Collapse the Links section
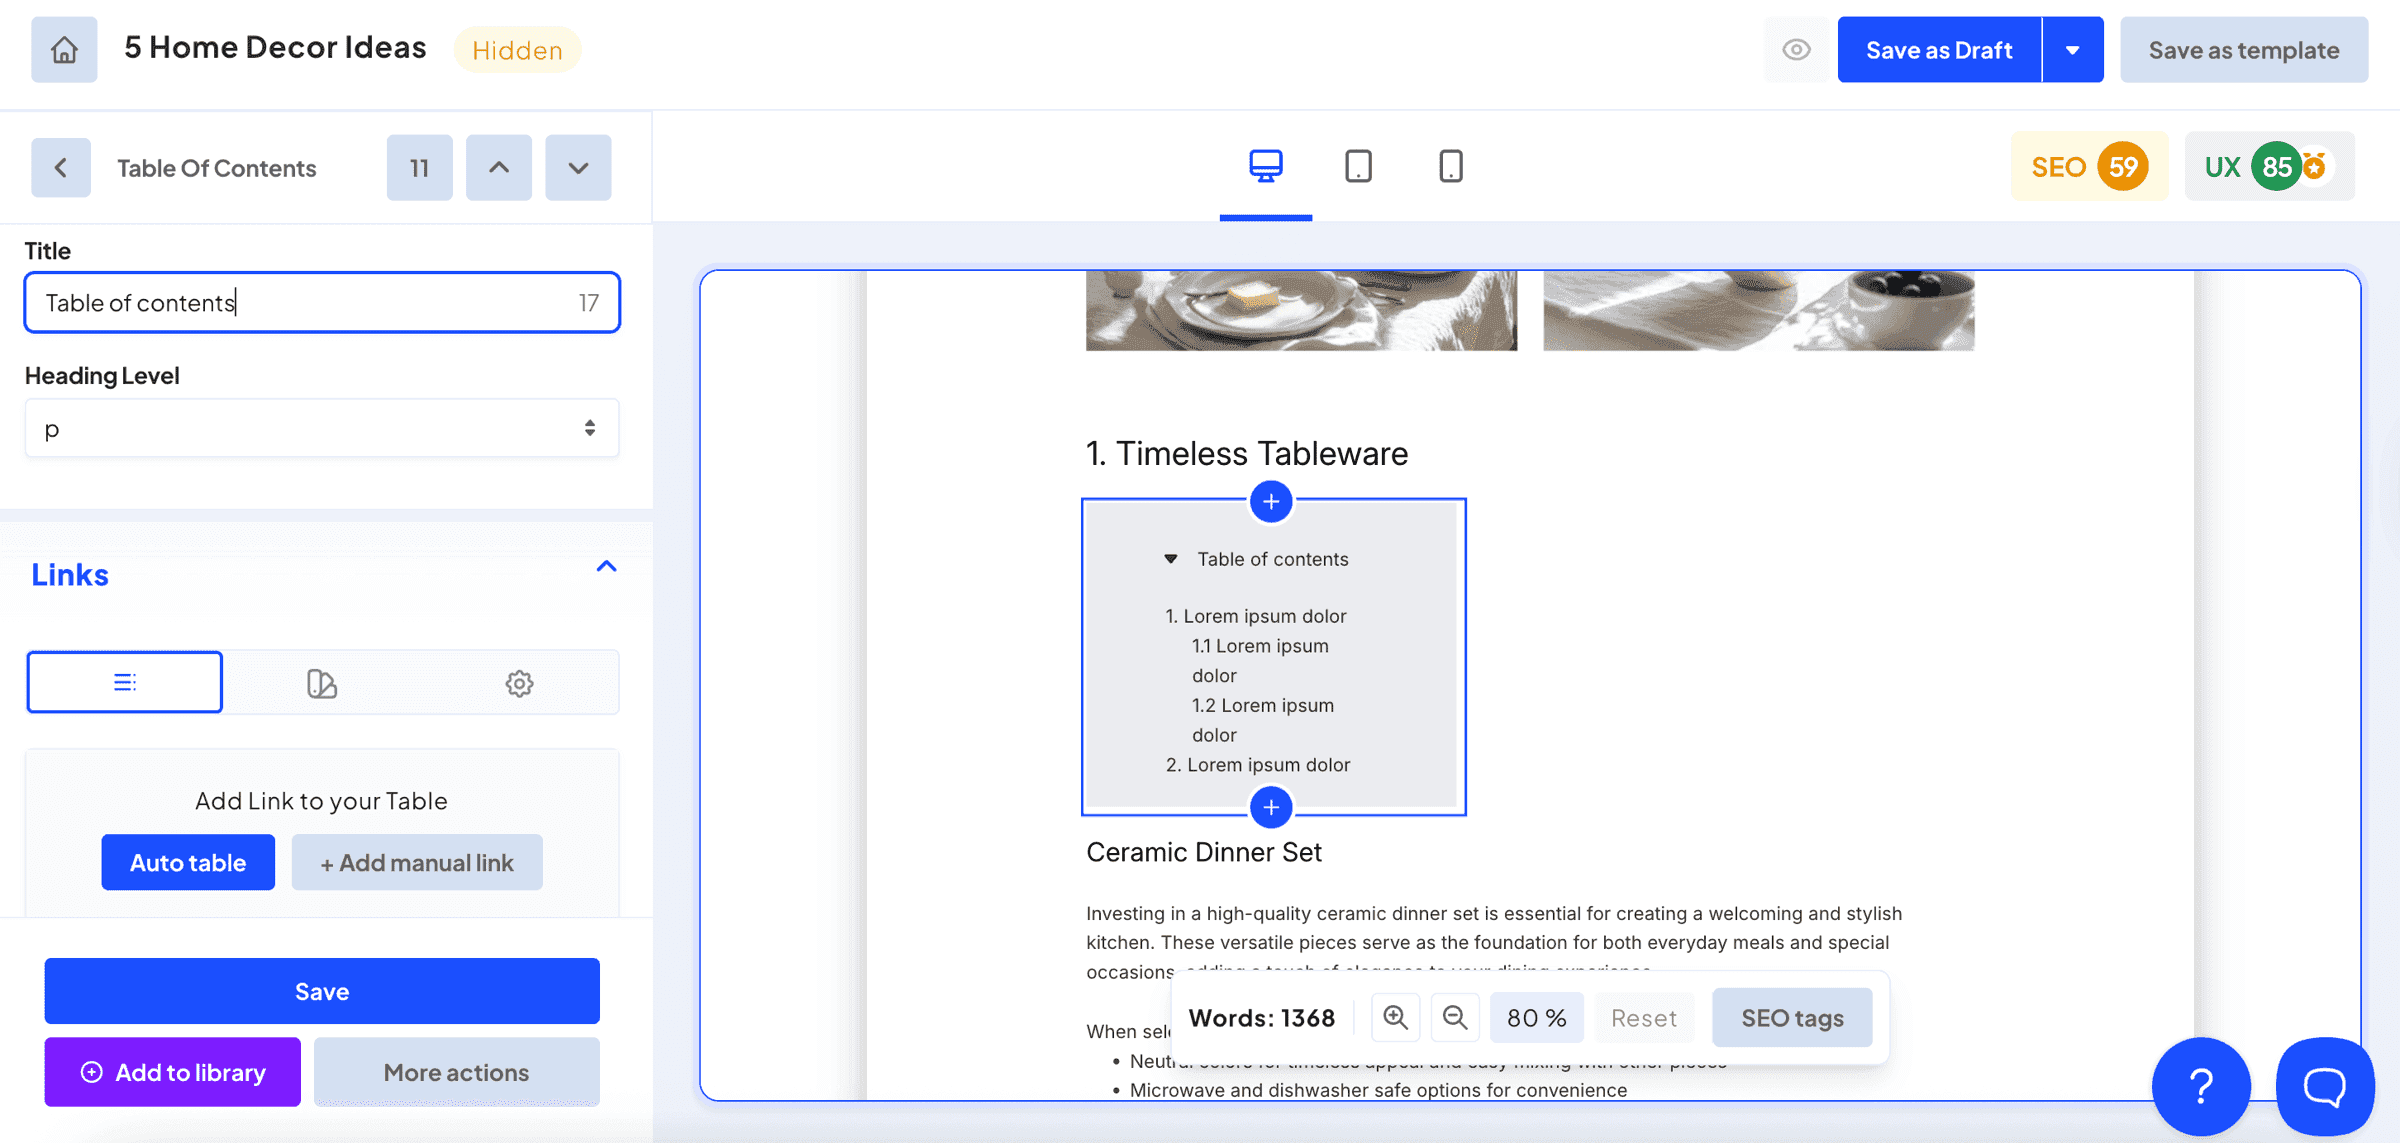Image resolution: width=2400 pixels, height=1143 pixels. coord(606,567)
